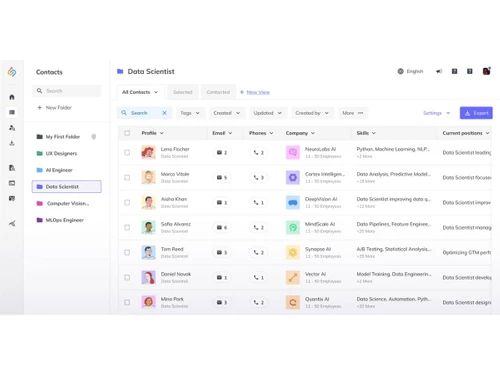Viewport: 500px width, 375px height.
Task: Click the NeuroLabs AI company logo
Action: tap(293, 153)
